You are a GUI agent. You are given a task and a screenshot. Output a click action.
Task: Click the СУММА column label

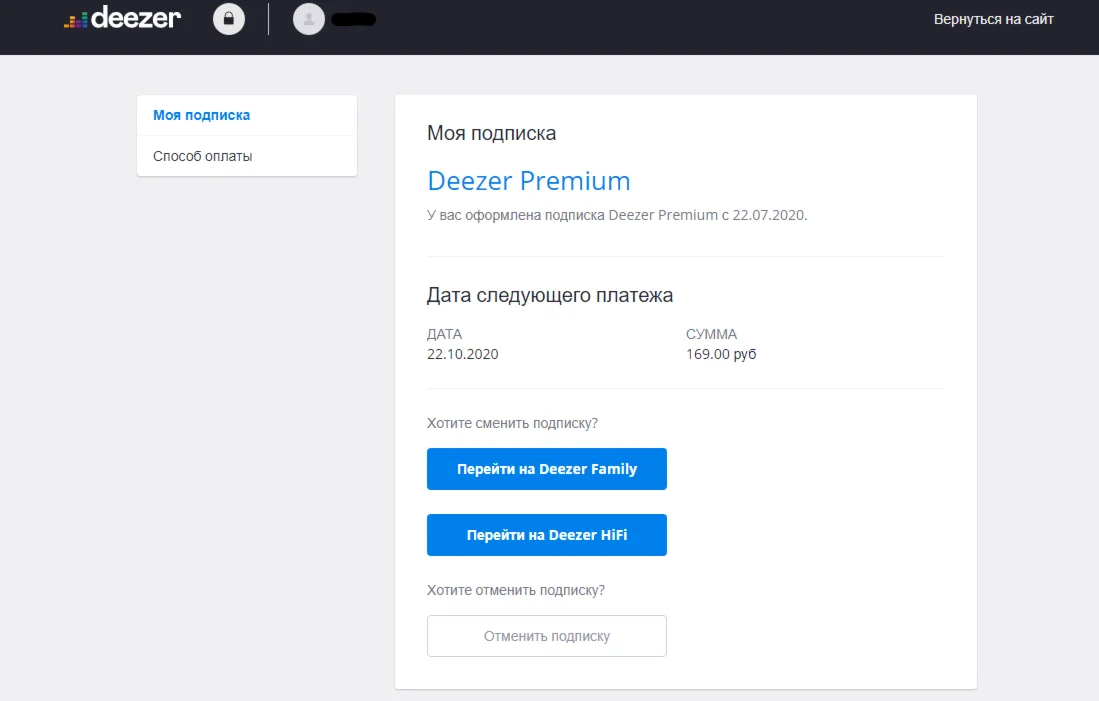point(711,334)
